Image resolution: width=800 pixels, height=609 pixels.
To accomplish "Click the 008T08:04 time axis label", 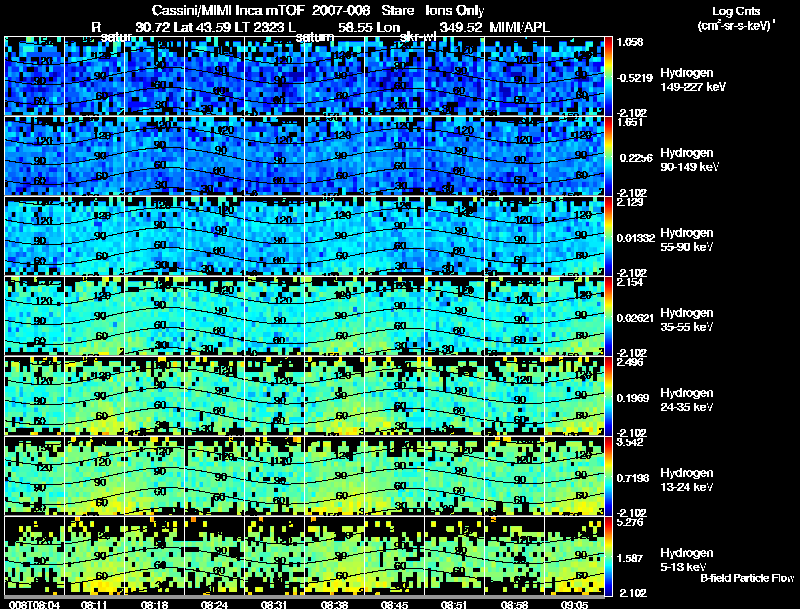I will [x=34, y=604].
